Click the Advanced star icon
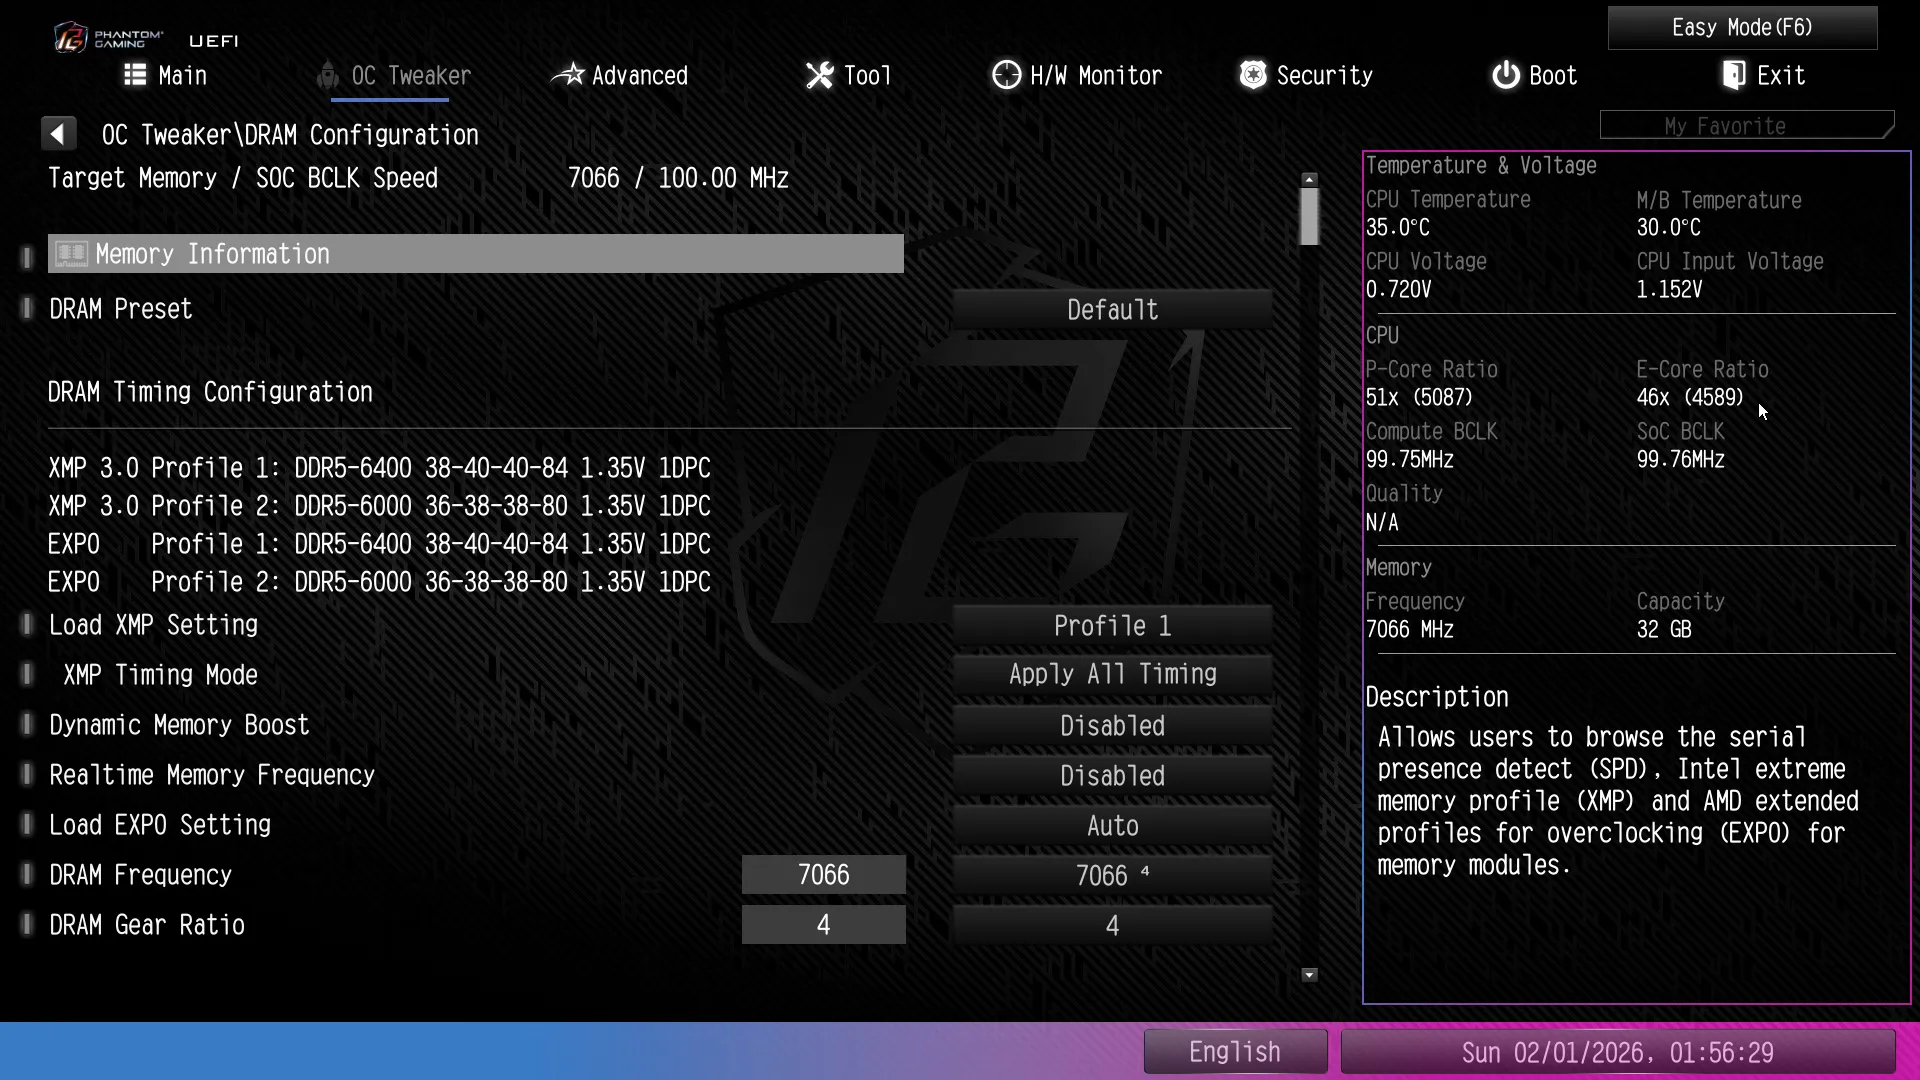1920x1080 pixels. click(x=568, y=75)
